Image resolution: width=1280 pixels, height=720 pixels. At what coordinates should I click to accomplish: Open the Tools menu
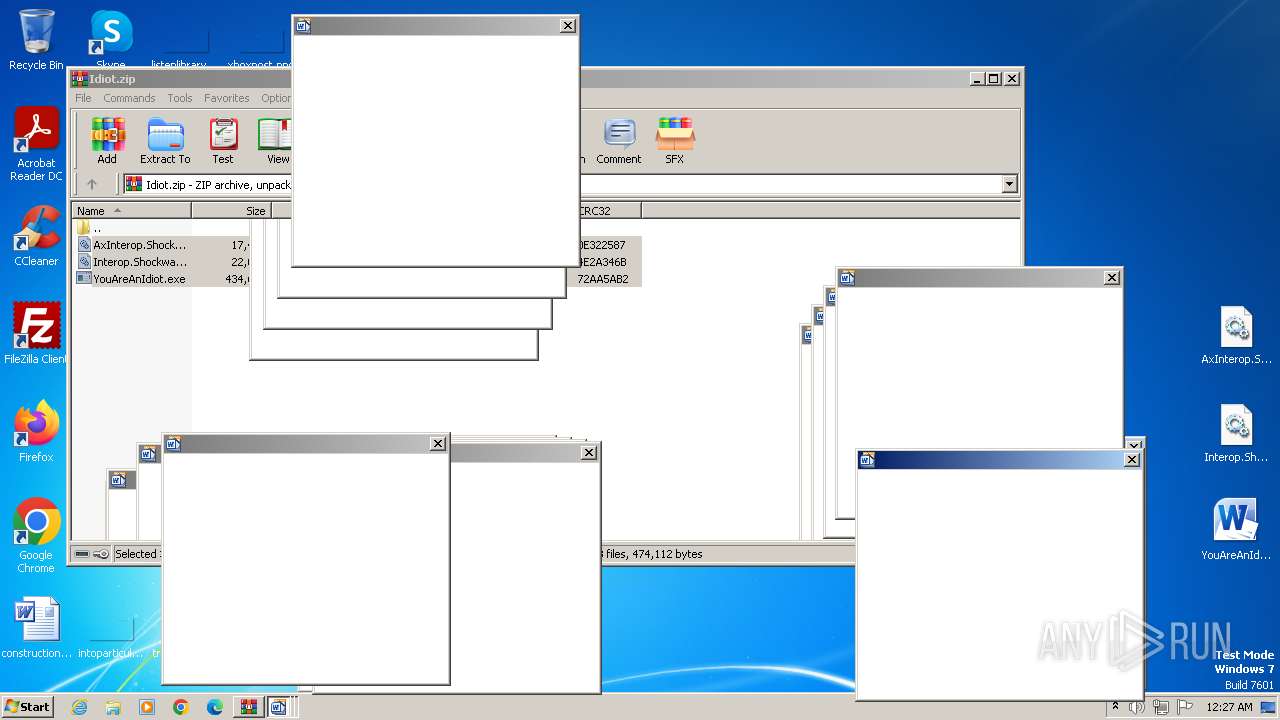point(180,98)
